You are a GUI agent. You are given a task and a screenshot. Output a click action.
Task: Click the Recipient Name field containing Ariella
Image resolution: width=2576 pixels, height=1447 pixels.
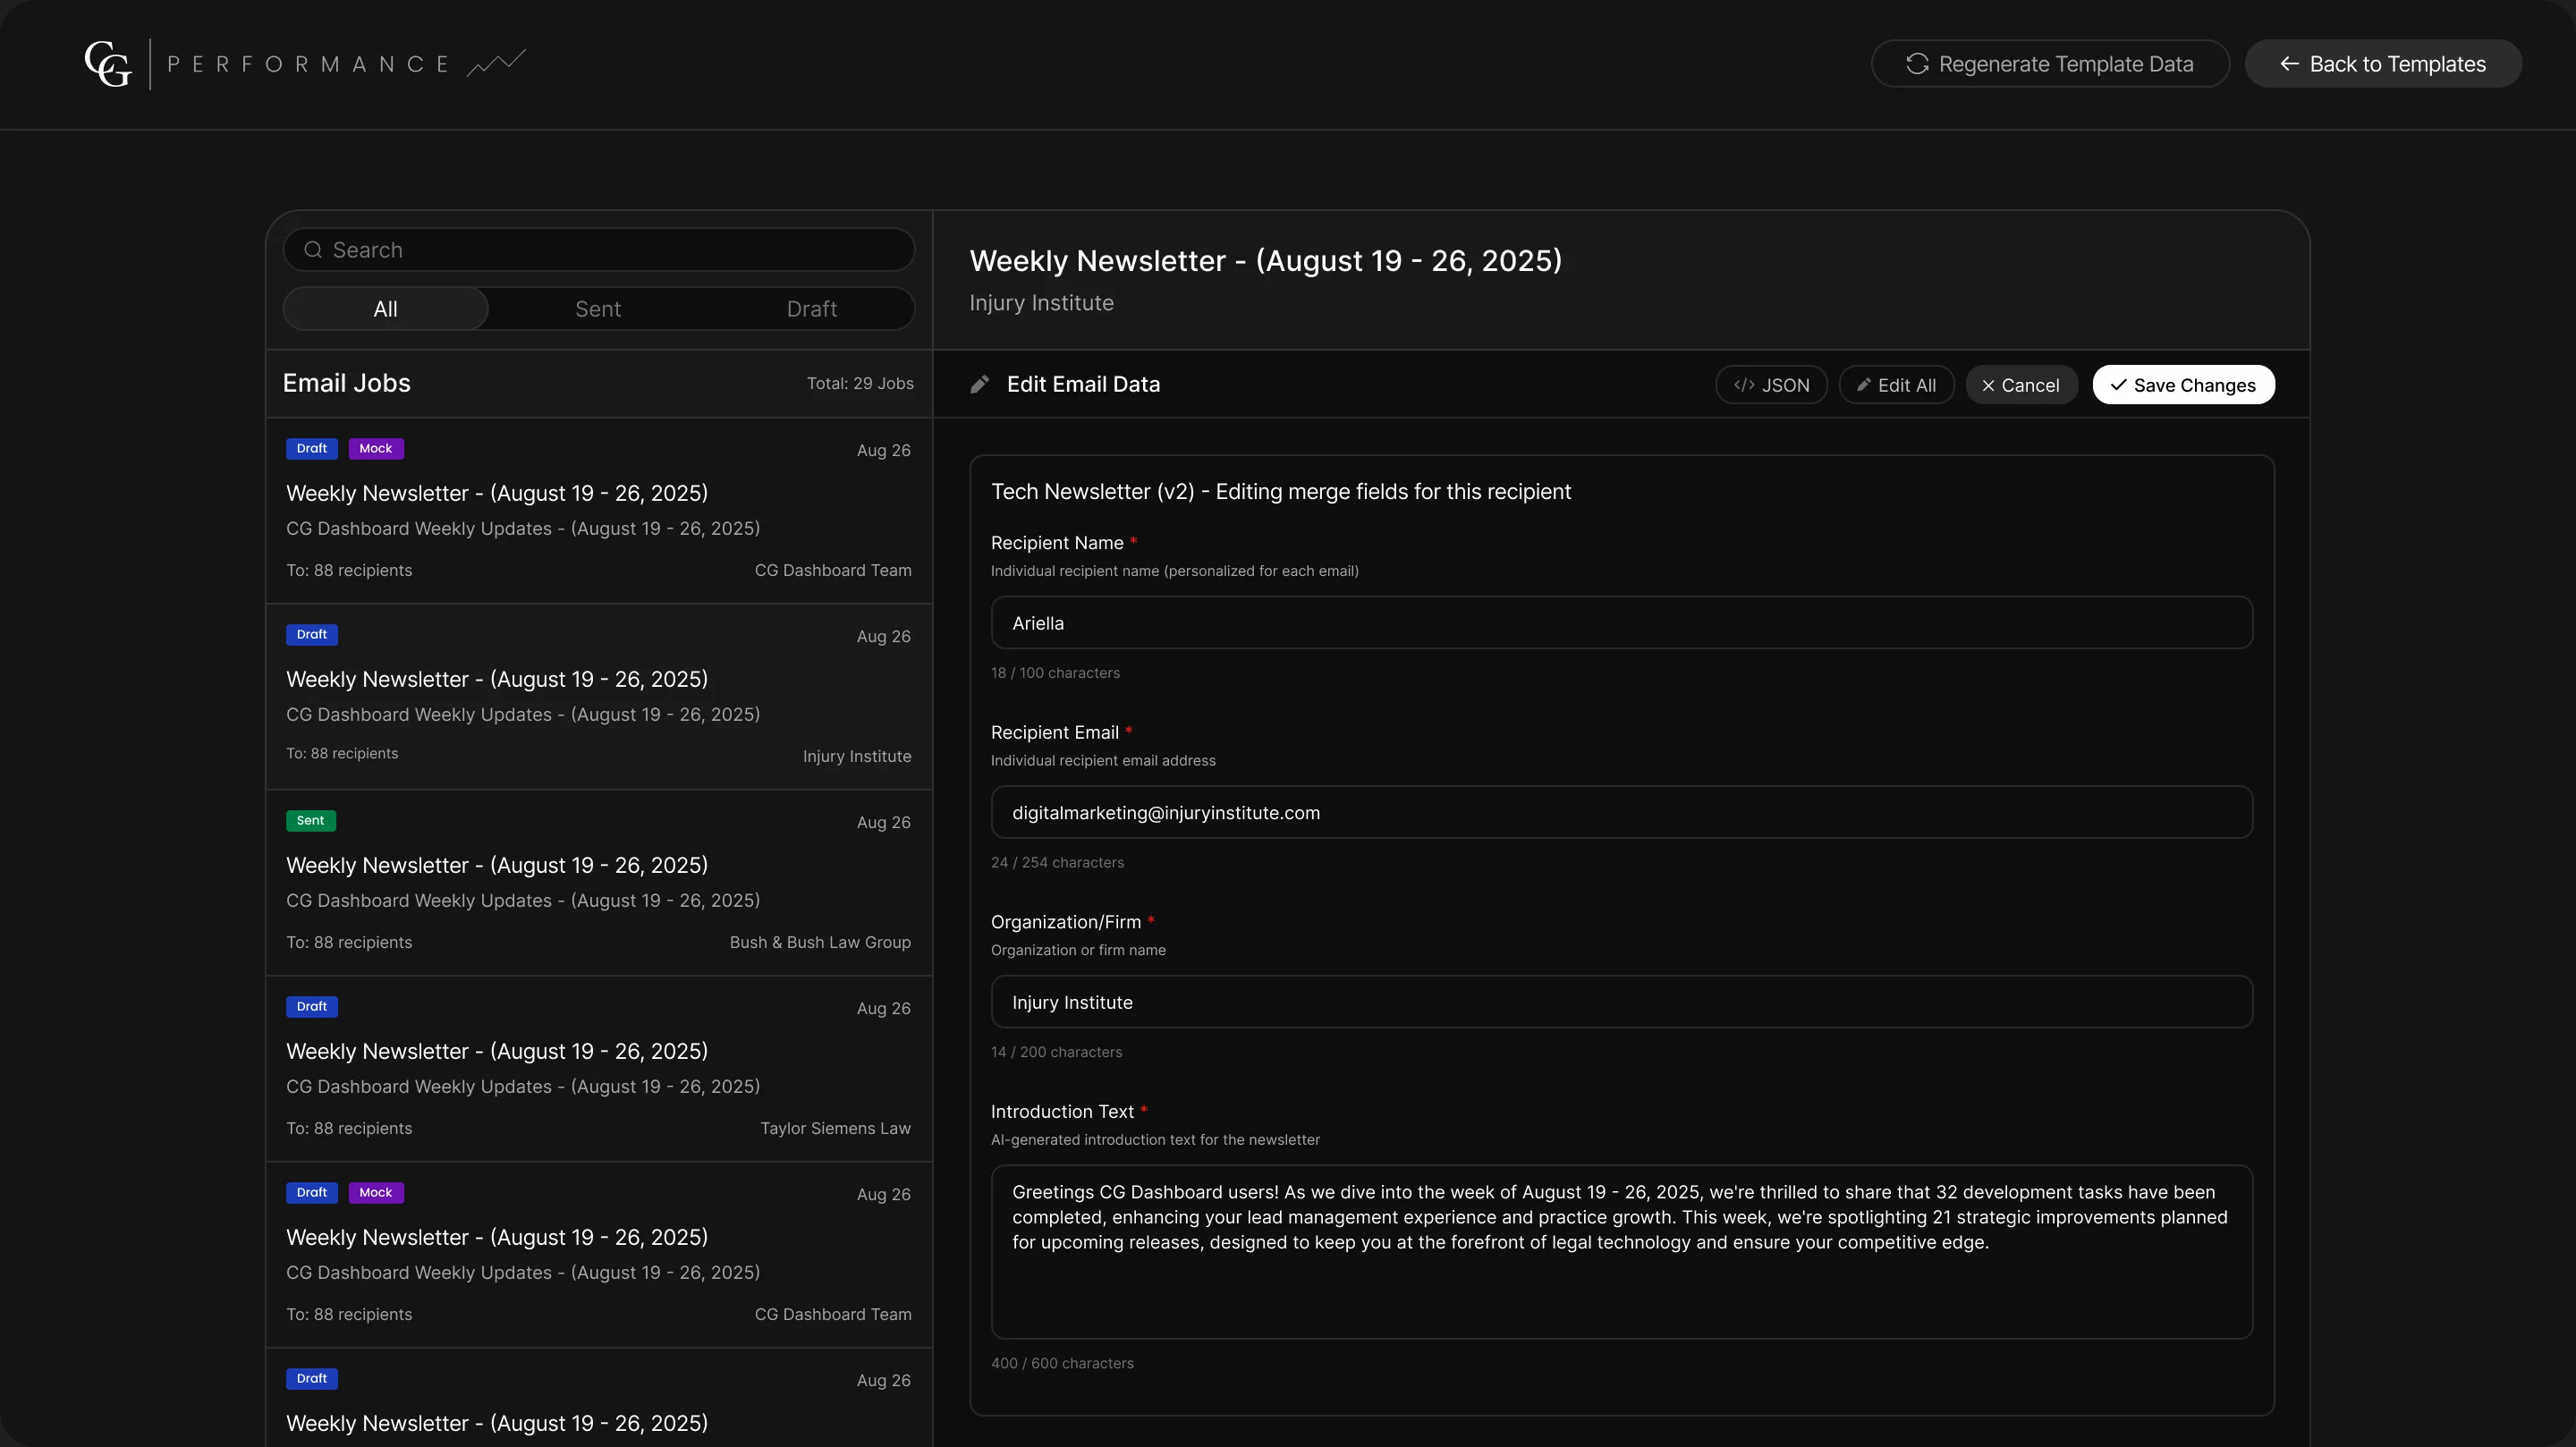click(x=1621, y=623)
